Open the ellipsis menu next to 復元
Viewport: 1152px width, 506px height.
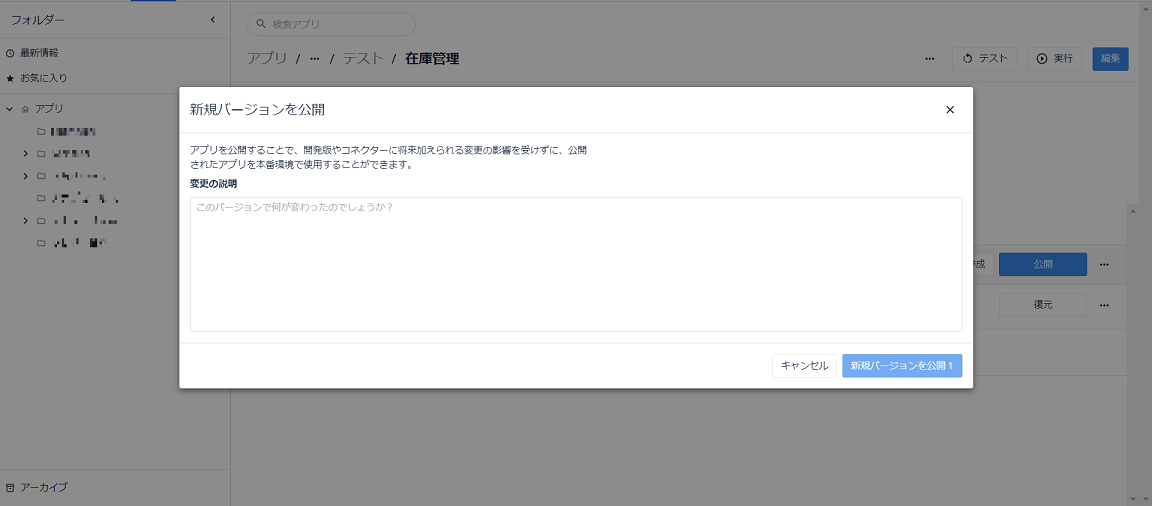1104,305
